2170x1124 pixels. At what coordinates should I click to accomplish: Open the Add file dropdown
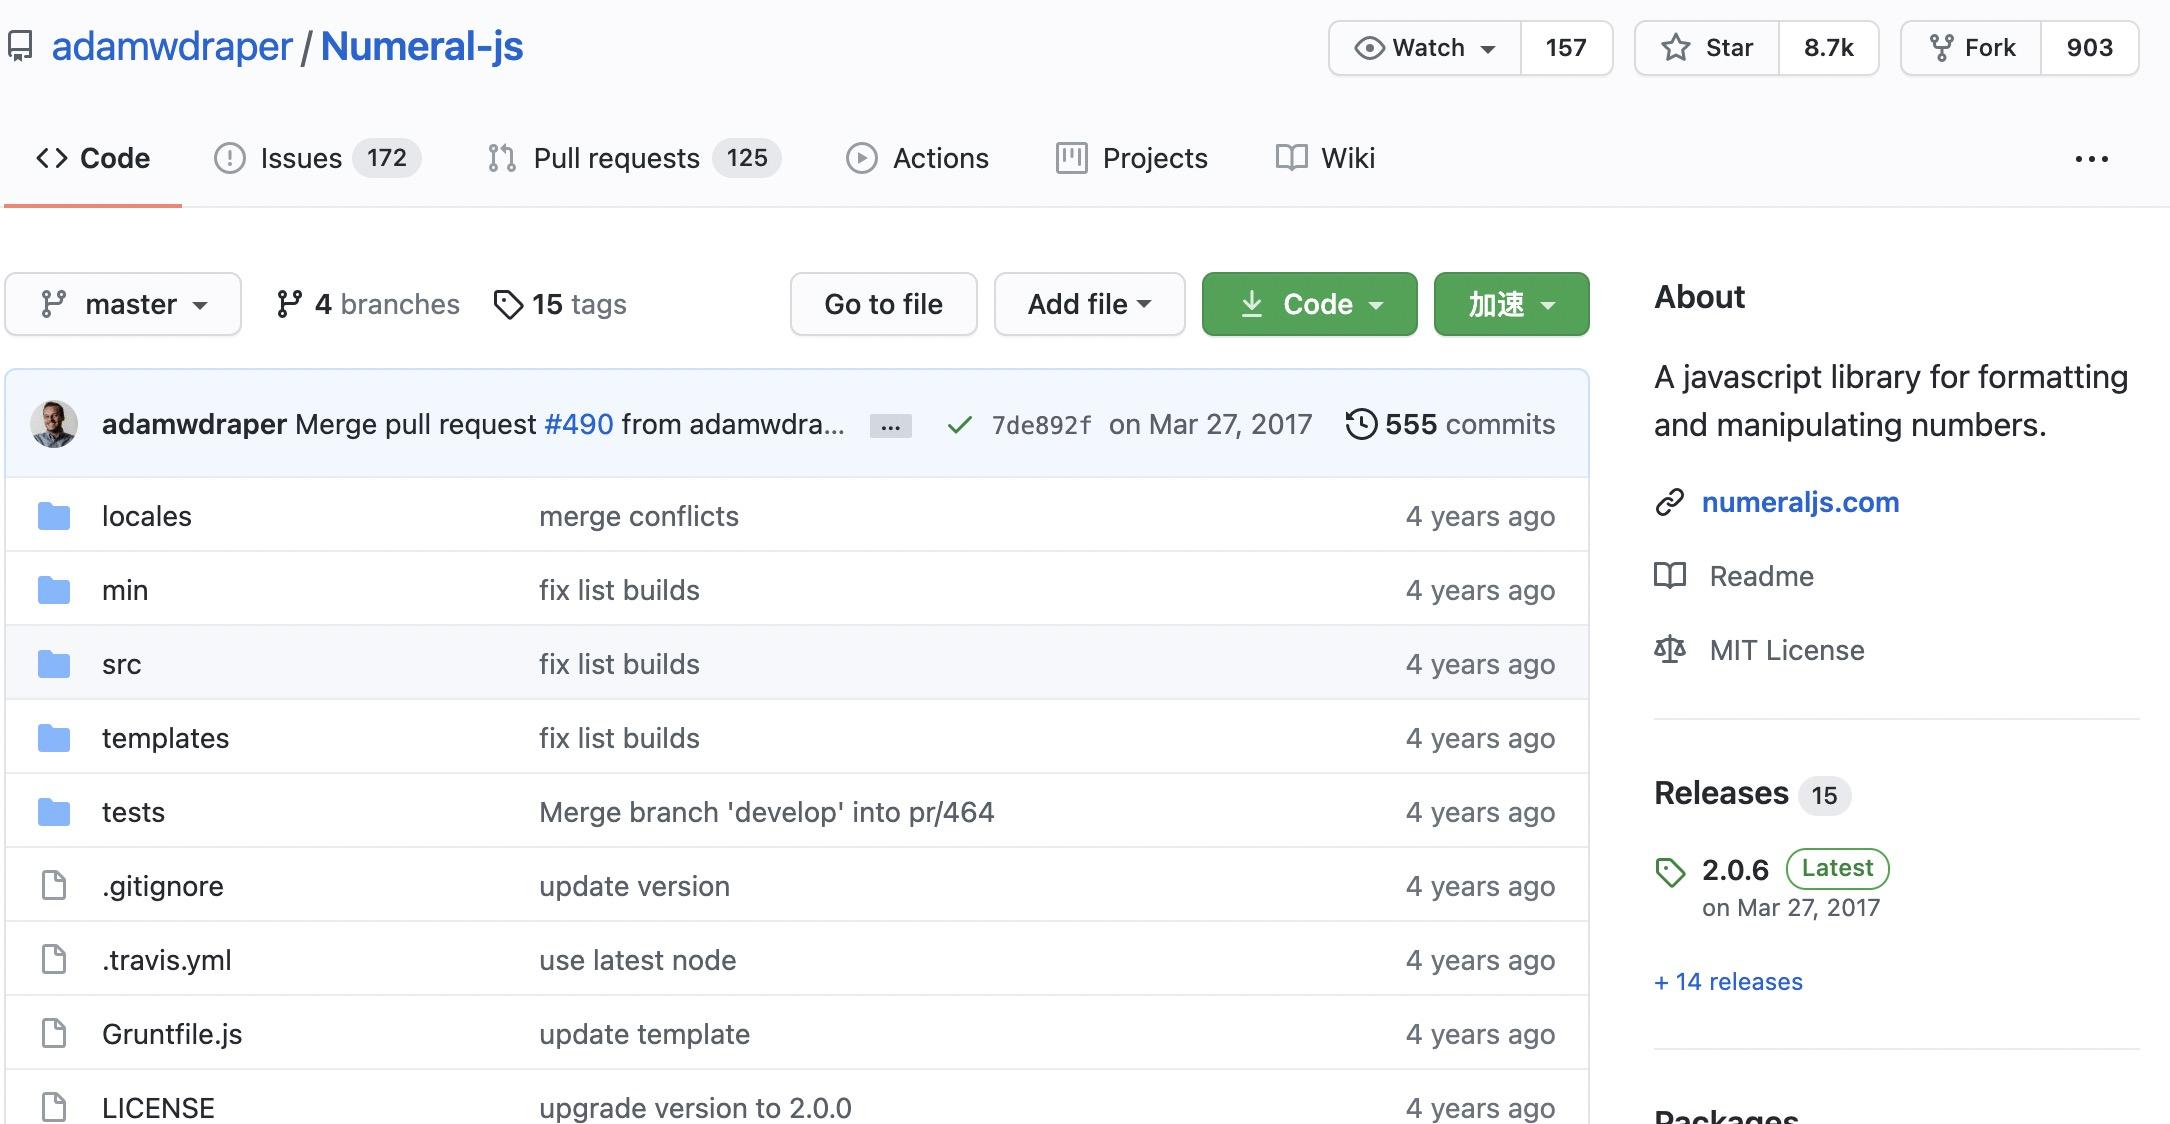pos(1089,304)
